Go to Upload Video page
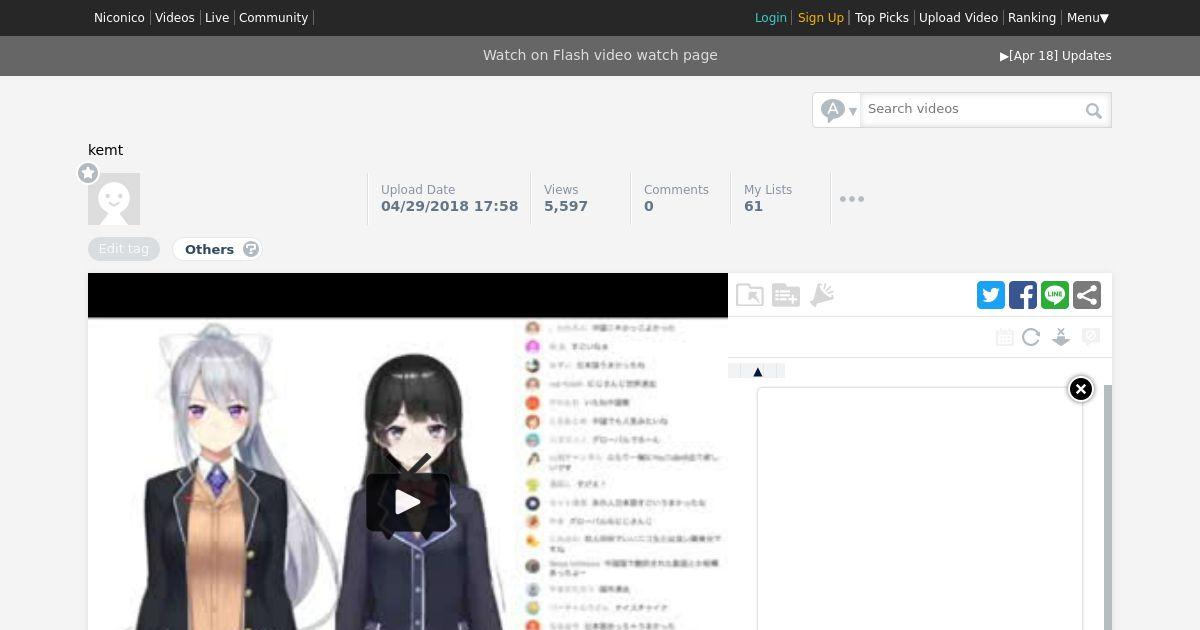 click(x=958, y=18)
